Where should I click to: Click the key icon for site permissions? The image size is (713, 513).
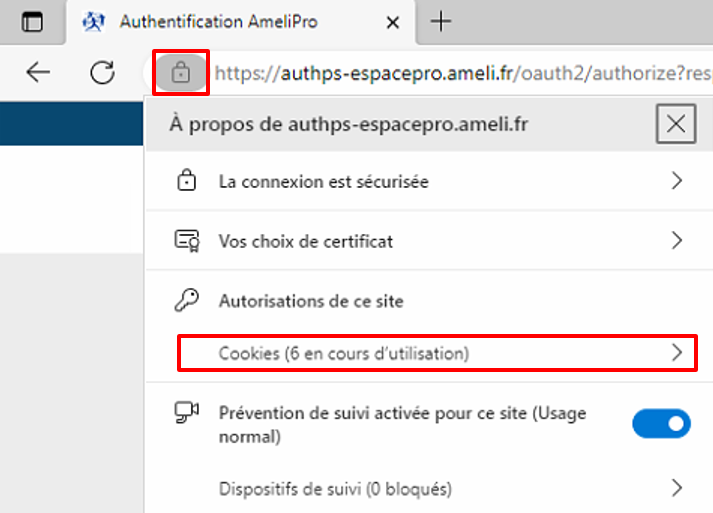pyautogui.click(x=187, y=300)
